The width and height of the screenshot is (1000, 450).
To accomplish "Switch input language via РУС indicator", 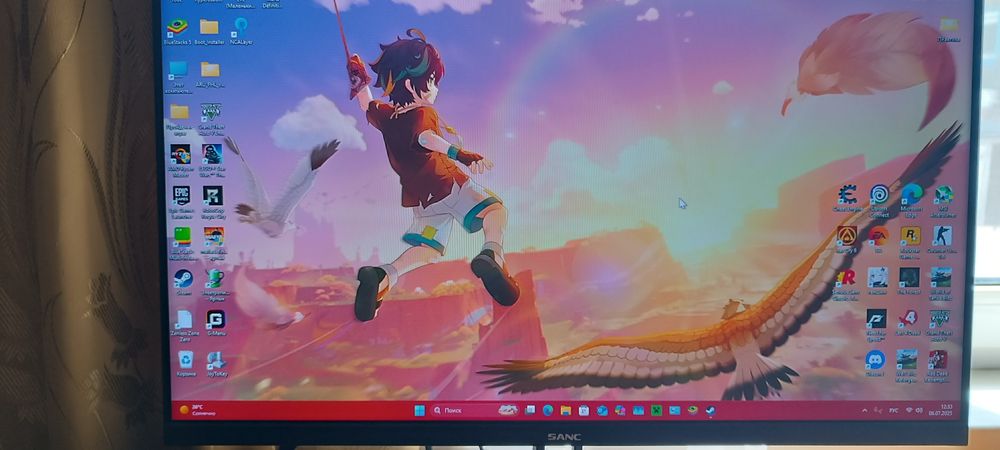I will click(x=895, y=410).
